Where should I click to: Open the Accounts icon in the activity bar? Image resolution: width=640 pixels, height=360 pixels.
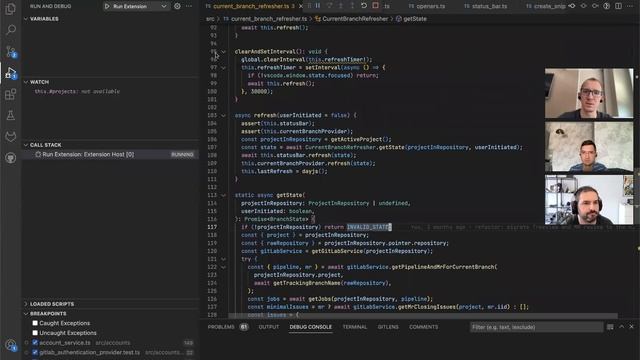[x=11, y=345]
